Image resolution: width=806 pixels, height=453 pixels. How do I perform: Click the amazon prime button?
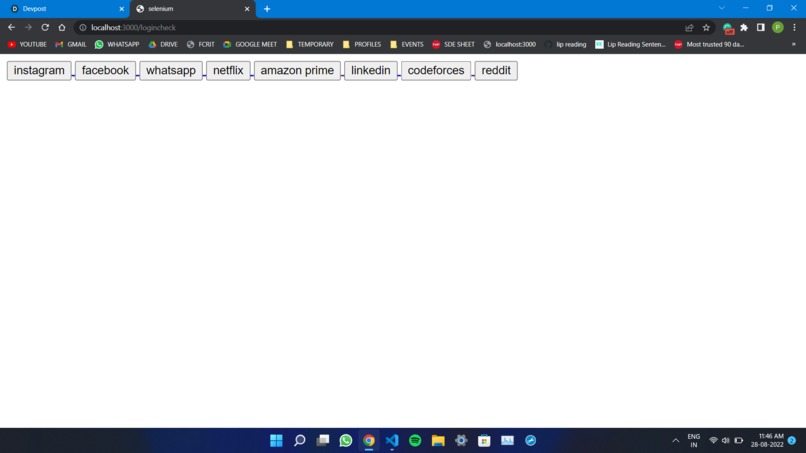tap(297, 70)
